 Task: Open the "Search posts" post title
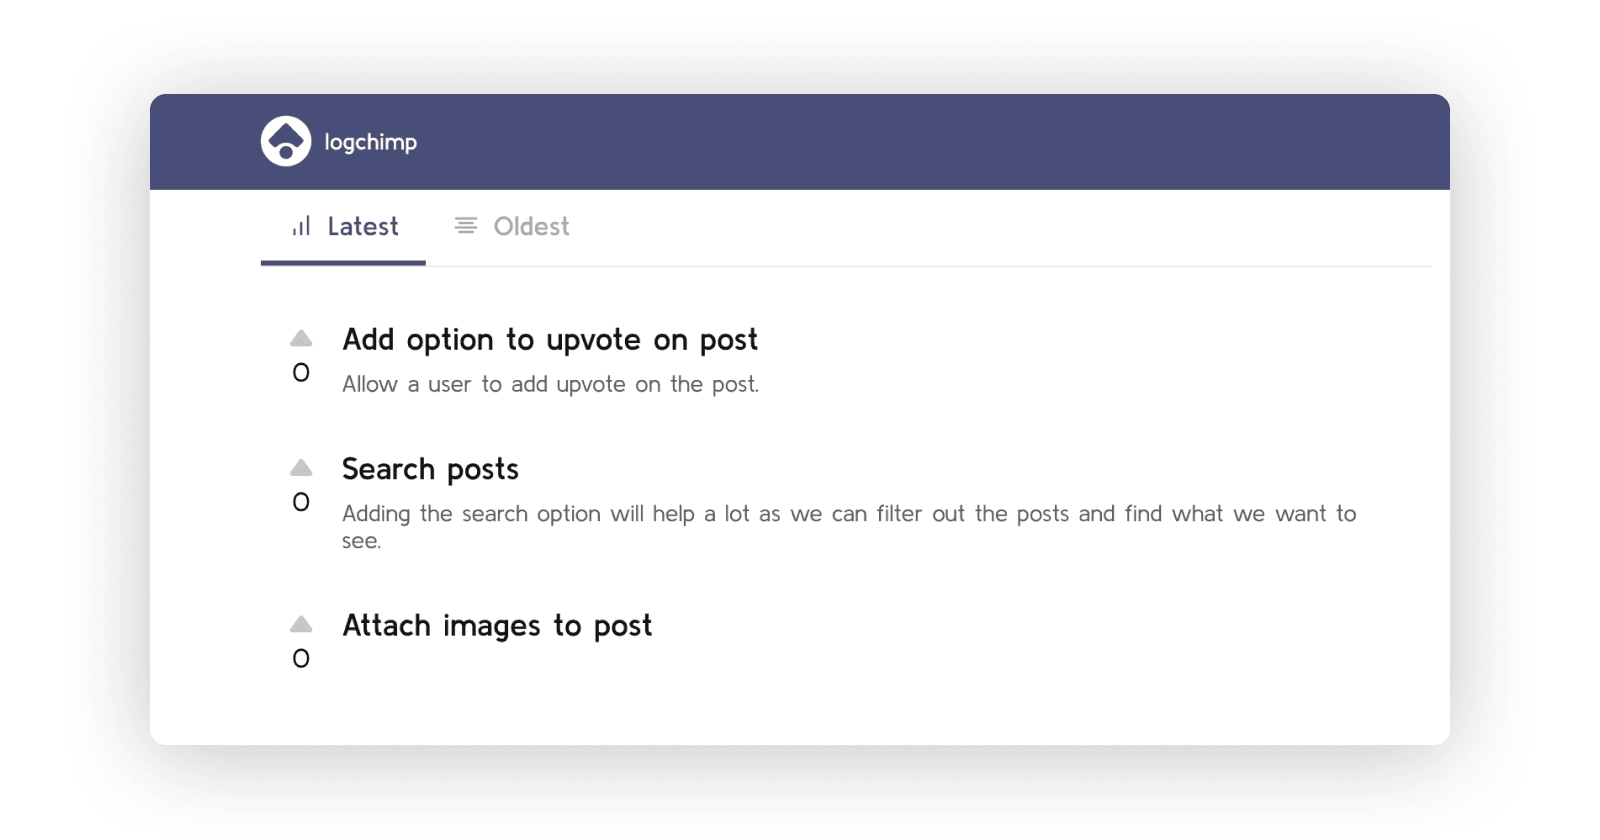click(x=430, y=469)
